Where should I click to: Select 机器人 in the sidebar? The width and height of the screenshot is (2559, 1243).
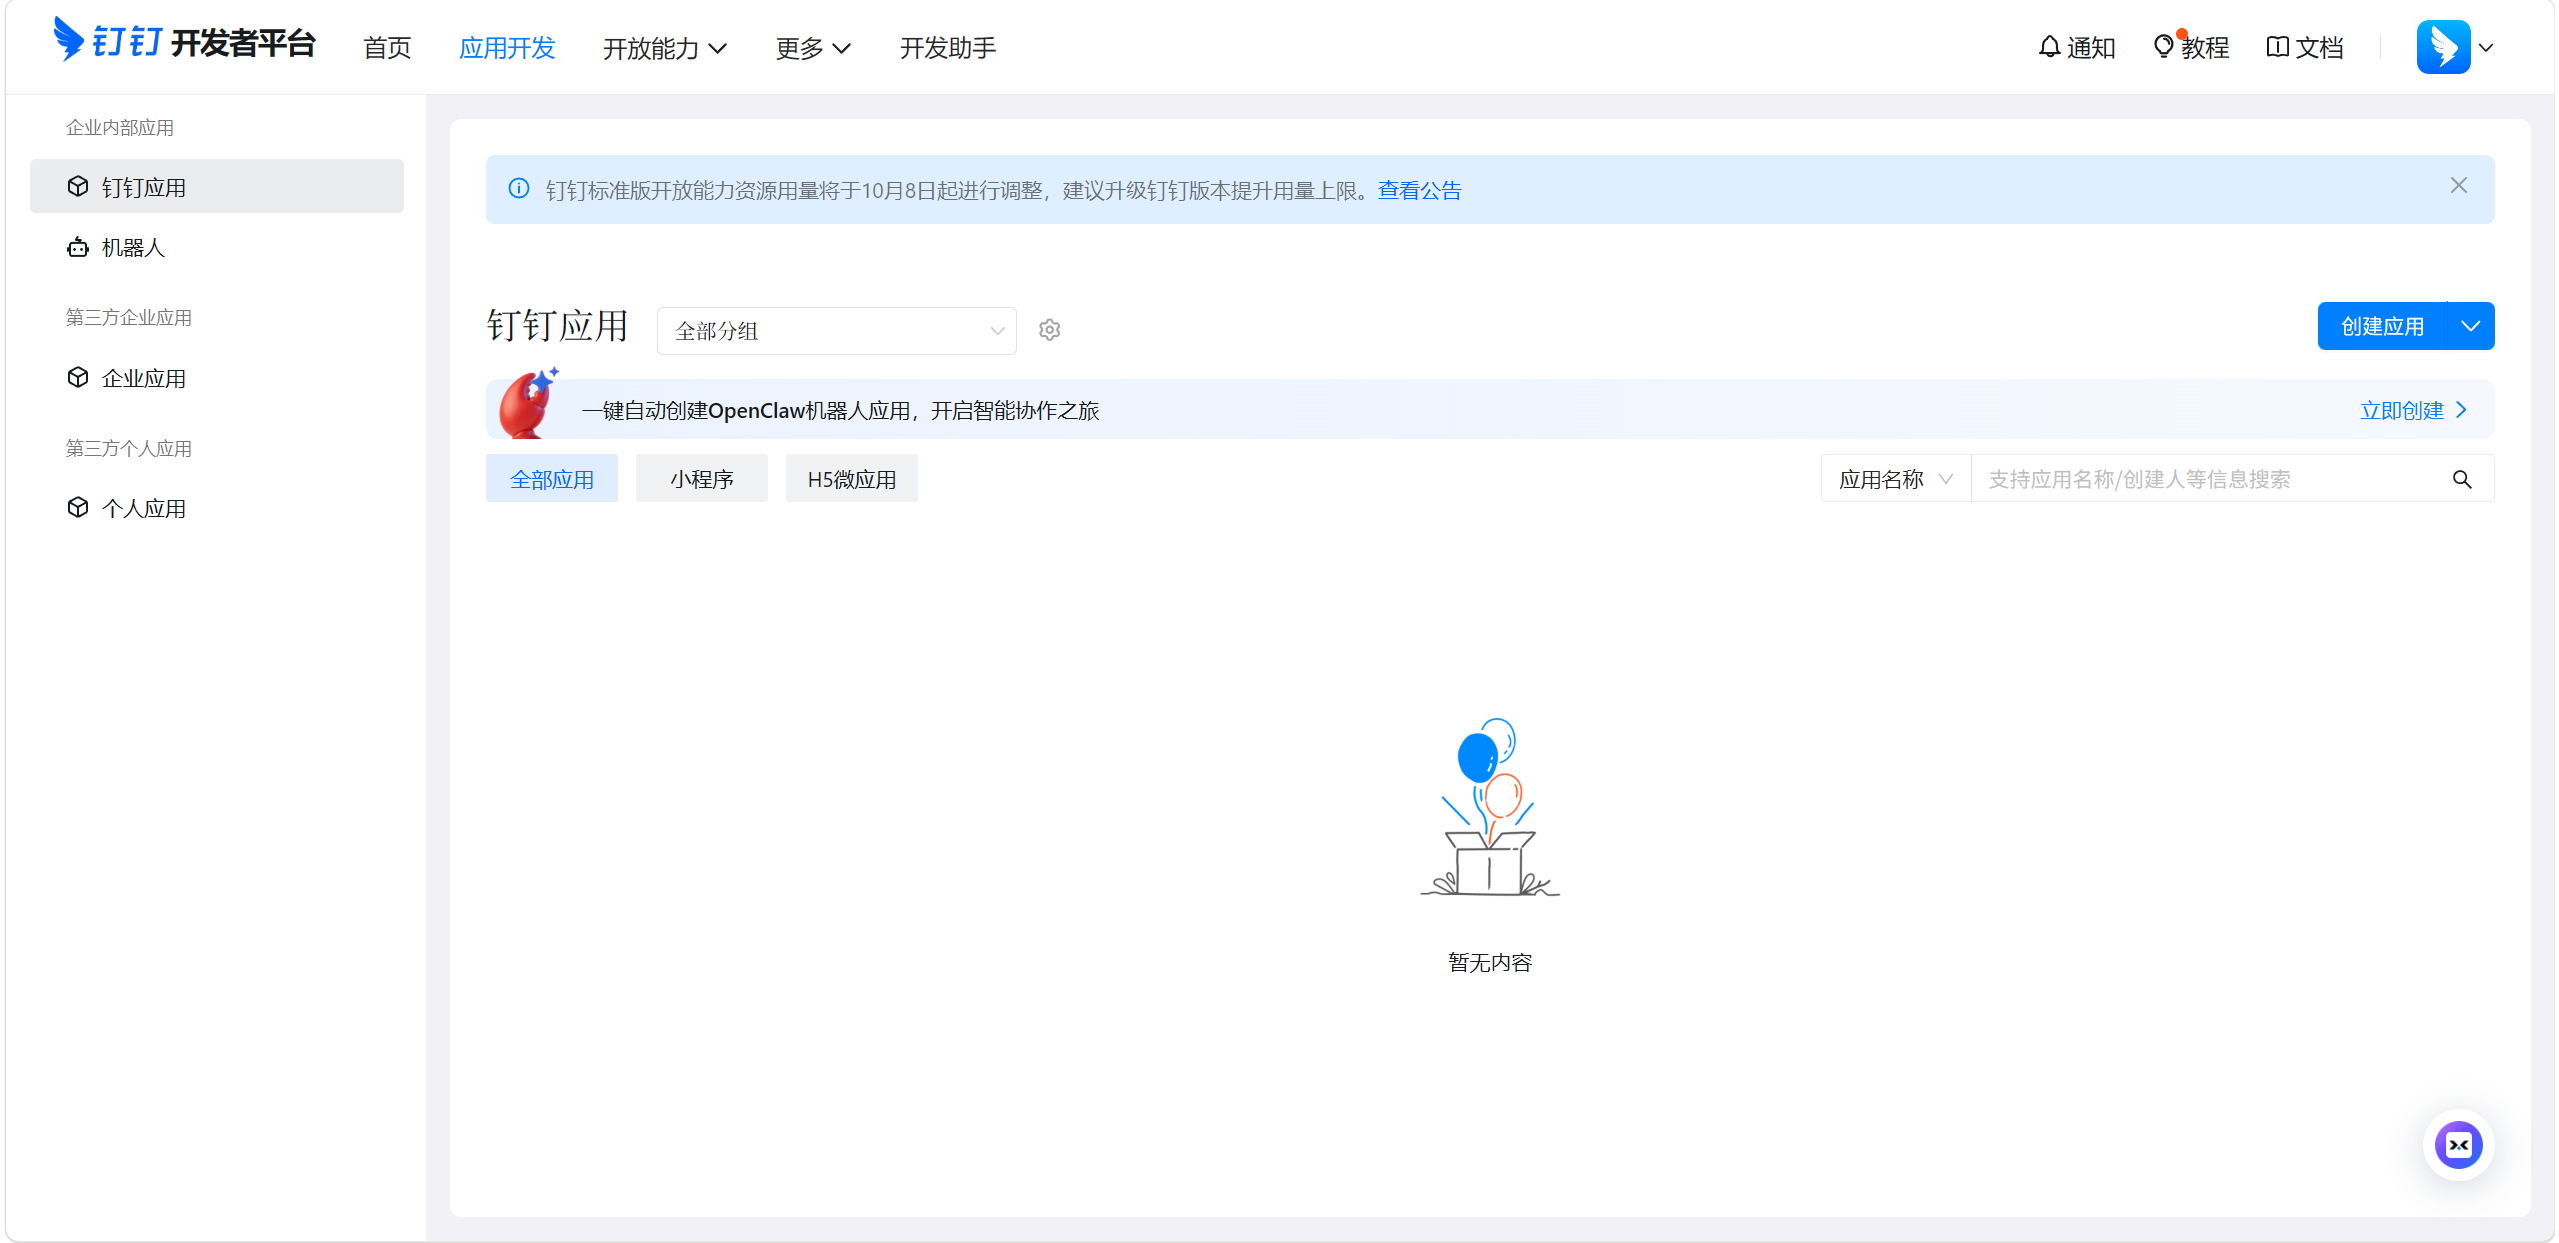pyautogui.click(x=133, y=248)
